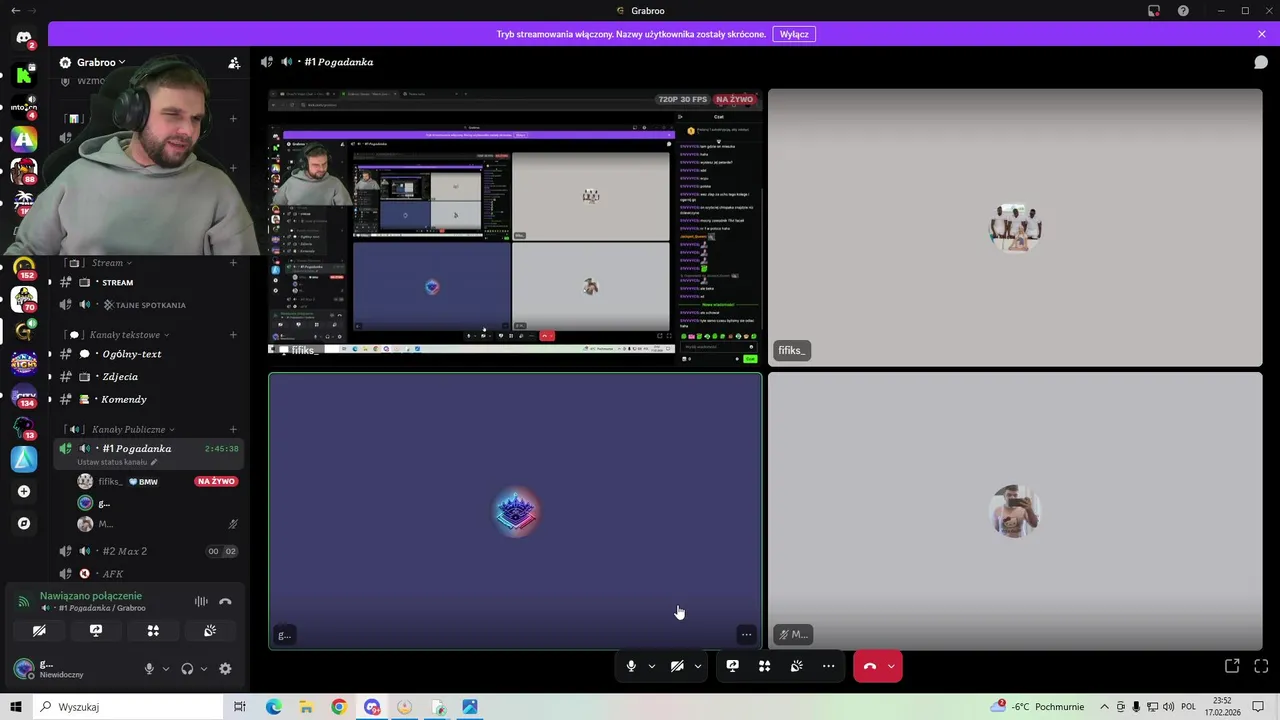Click user M... in voice channel list

[158, 524]
